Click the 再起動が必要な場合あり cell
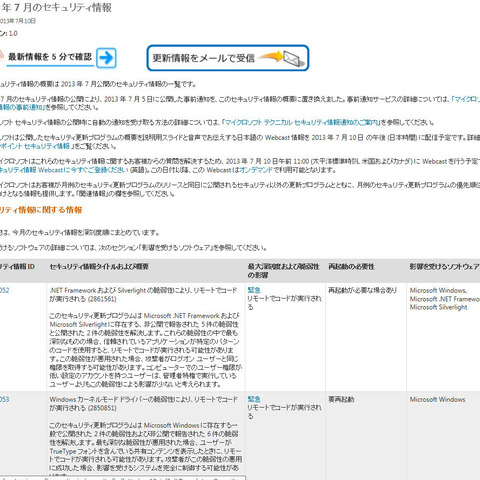The width and height of the screenshot is (480, 480). tap(363, 290)
